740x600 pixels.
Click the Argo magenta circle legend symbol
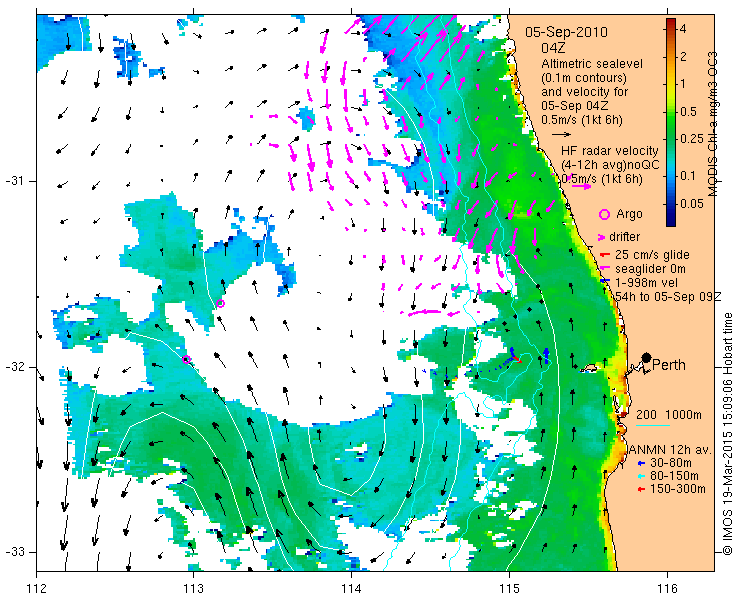[604, 215]
